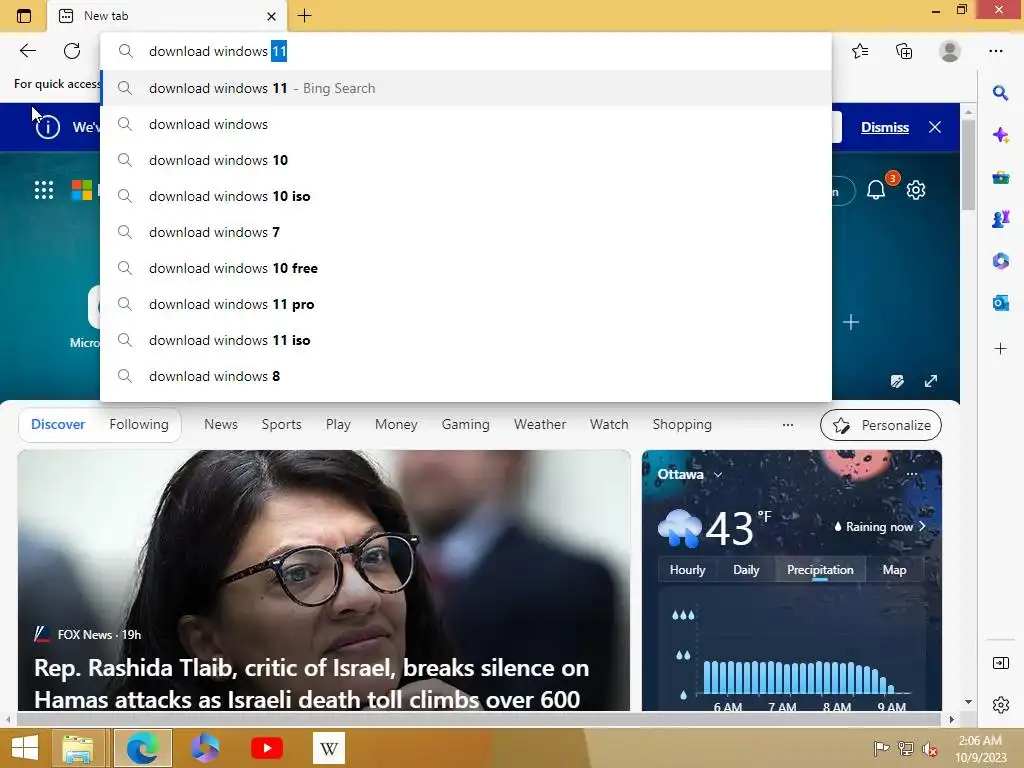Click the Microsoft logo icon
The width and height of the screenshot is (1024, 768).
click(82, 190)
